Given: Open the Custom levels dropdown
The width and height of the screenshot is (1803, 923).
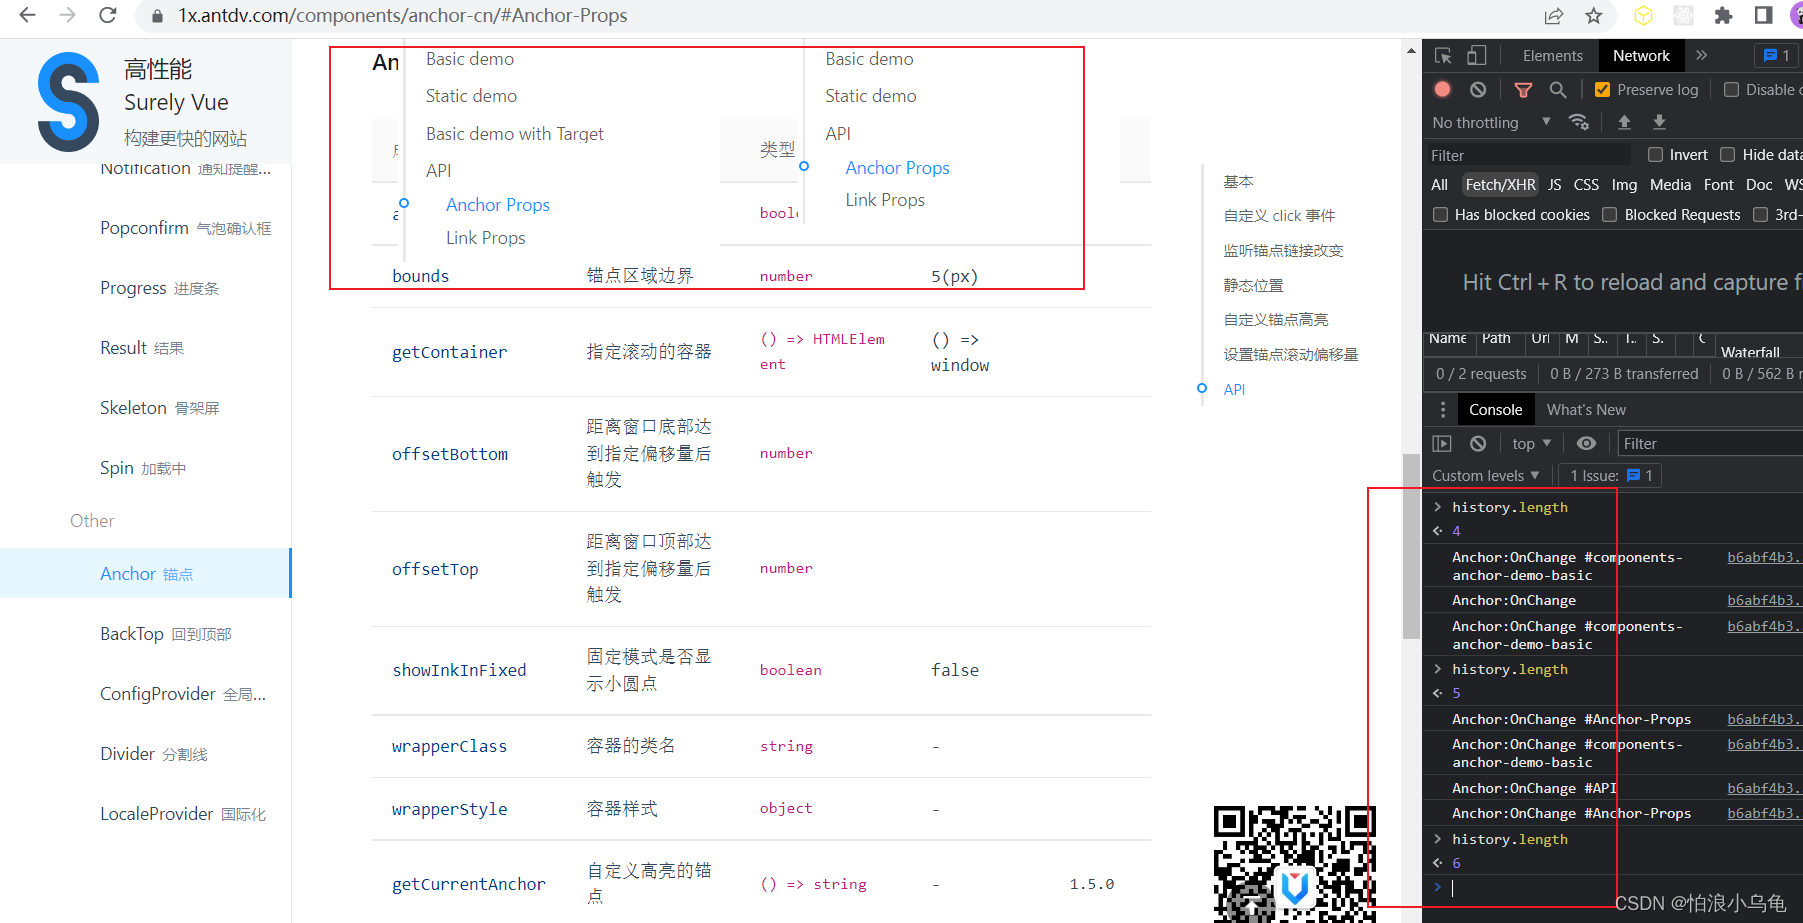Looking at the screenshot, I should [x=1486, y=475].
